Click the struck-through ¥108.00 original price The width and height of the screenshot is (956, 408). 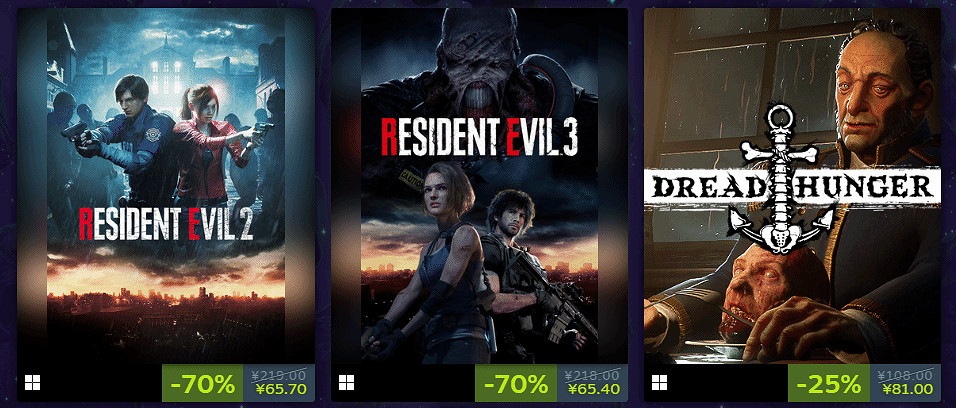pos(907,376)
